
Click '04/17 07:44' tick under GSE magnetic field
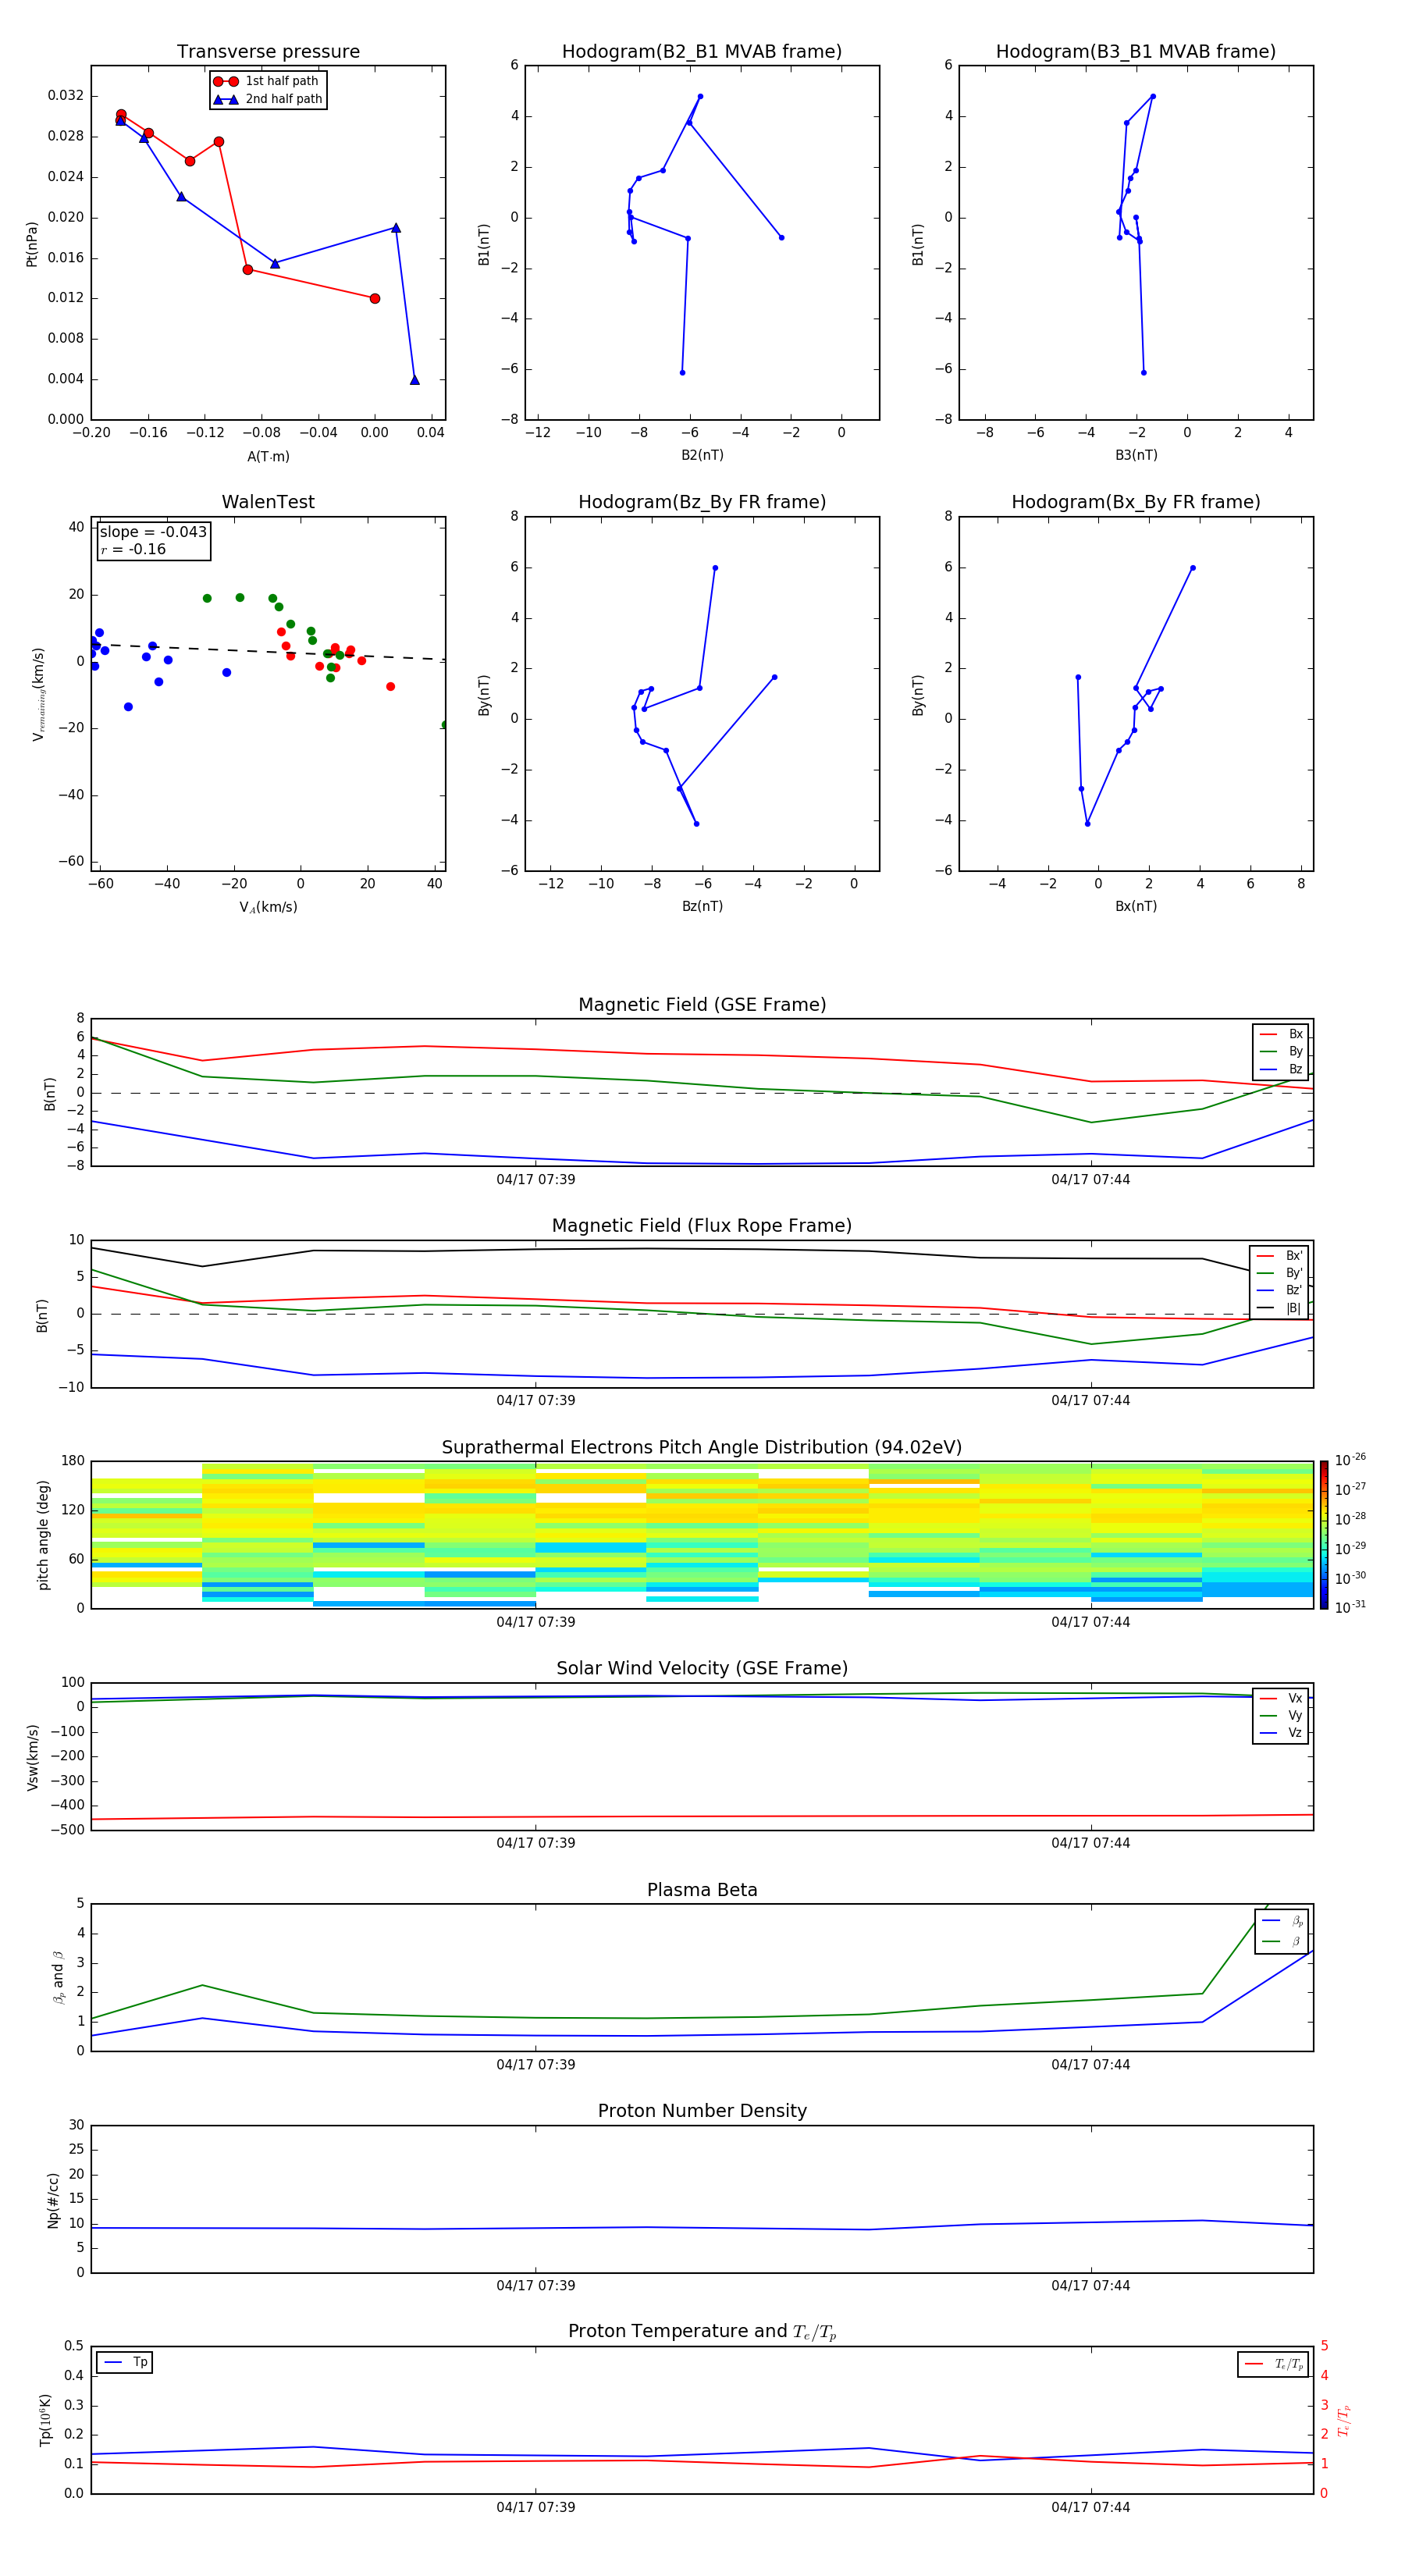coord(1091,1180)
